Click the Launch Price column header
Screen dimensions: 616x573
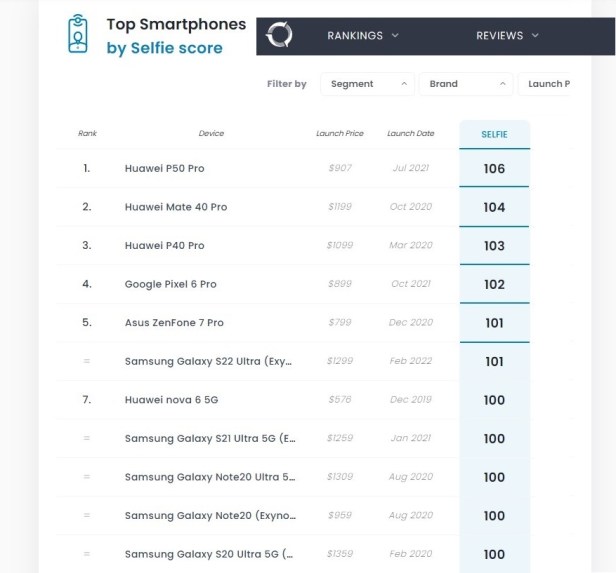click(340, 134)
